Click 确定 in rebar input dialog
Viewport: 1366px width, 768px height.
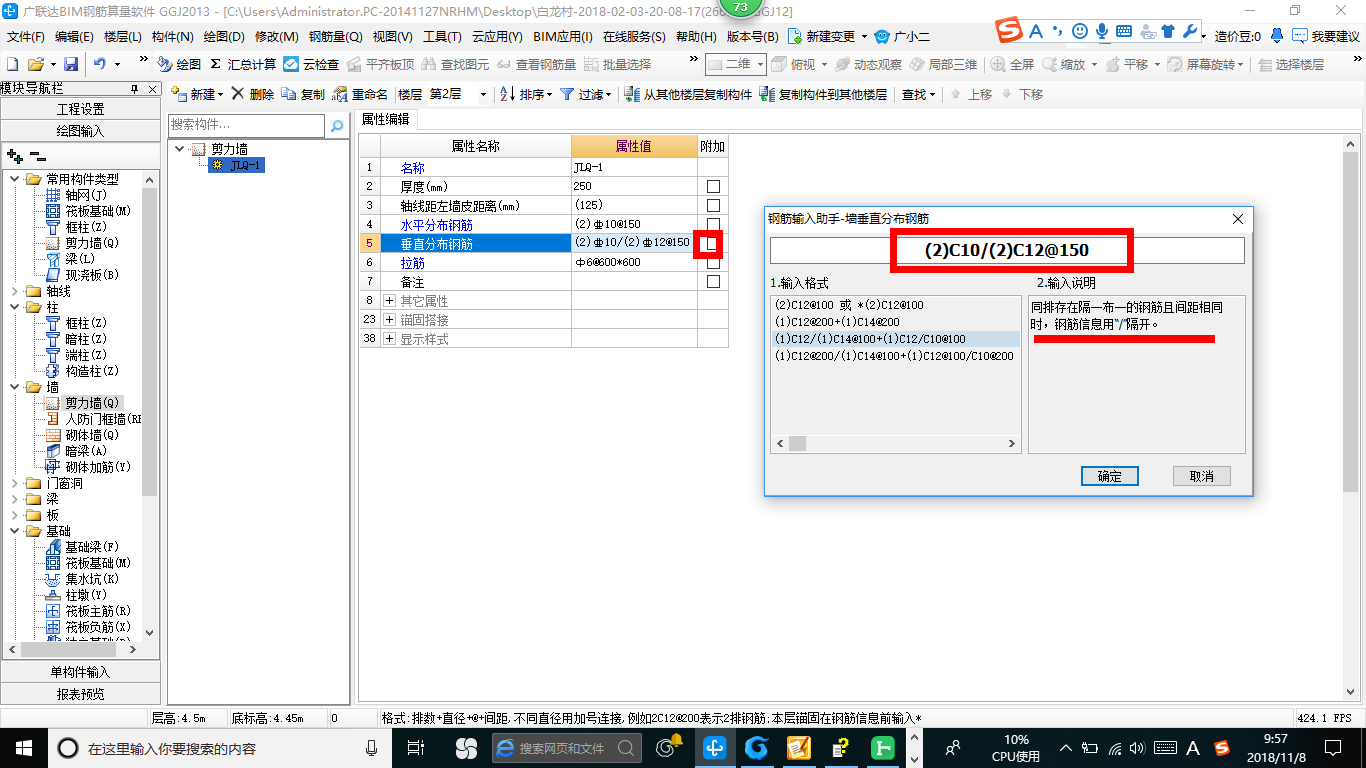pos(1110,476)
